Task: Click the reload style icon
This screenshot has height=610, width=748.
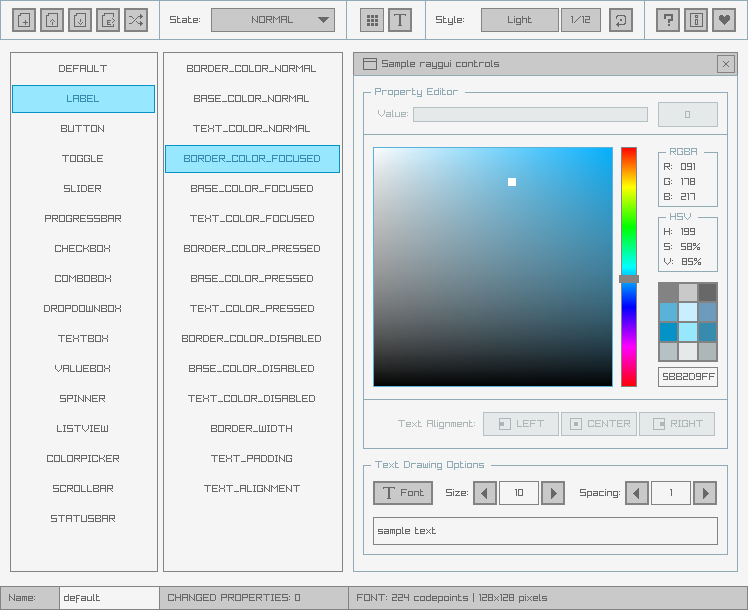Action: (x=620, y=20)
